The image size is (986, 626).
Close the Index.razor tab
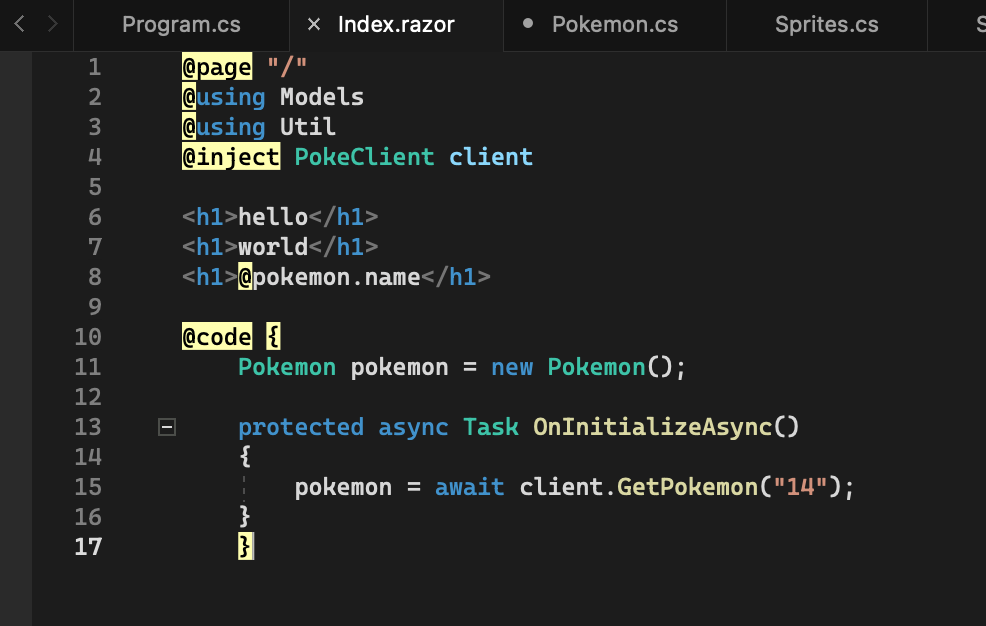[314, 25]
